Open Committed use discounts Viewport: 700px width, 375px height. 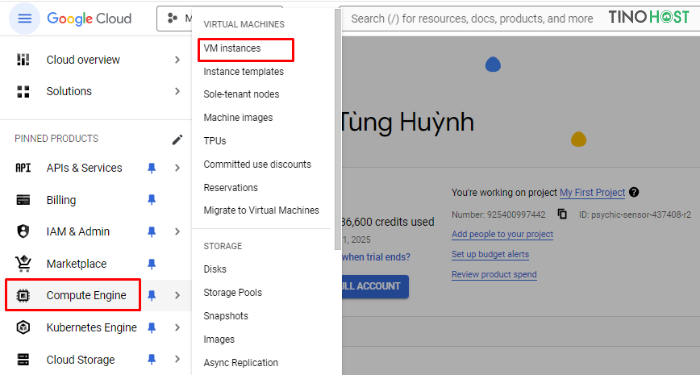pyautogui.click(x=258, y=164)
